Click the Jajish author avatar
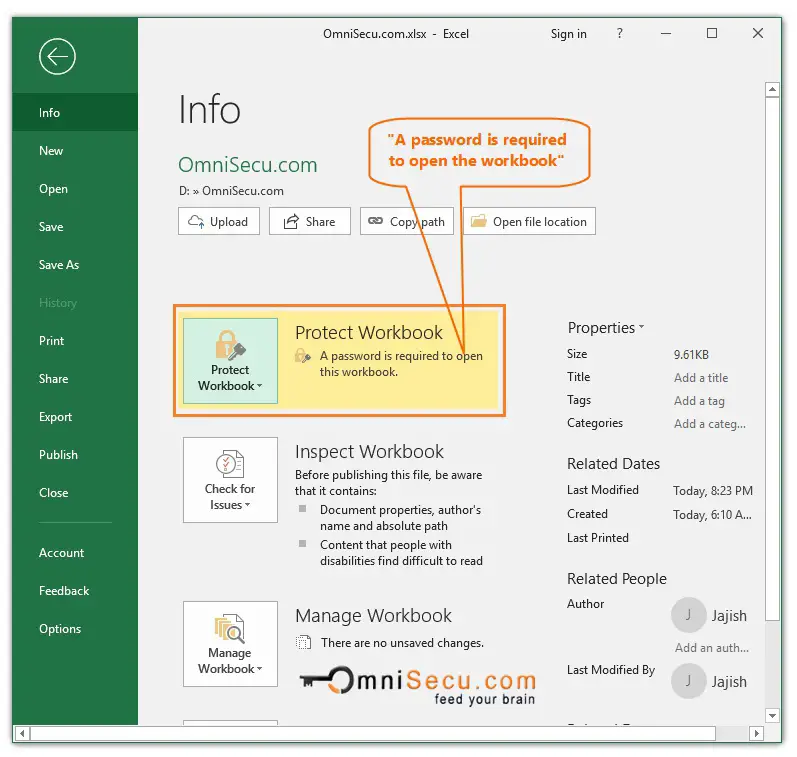This screenshot has width=797, height=757. coord(688,615)
